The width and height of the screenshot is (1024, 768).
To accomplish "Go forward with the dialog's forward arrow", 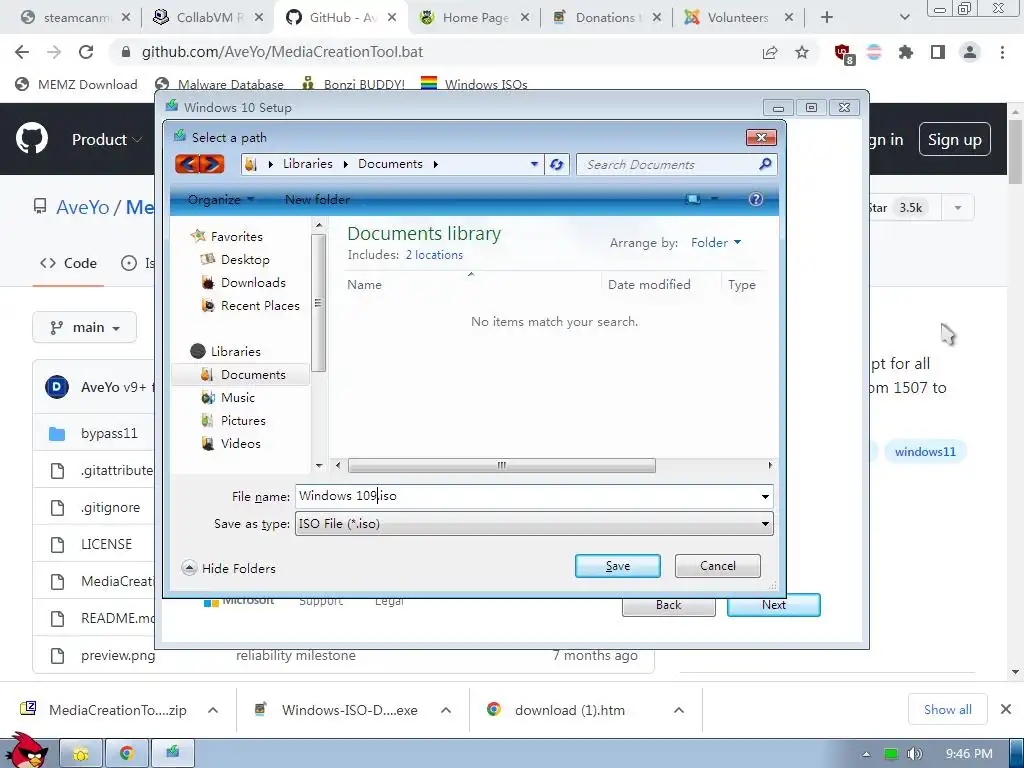I will (x=212, y=164).
